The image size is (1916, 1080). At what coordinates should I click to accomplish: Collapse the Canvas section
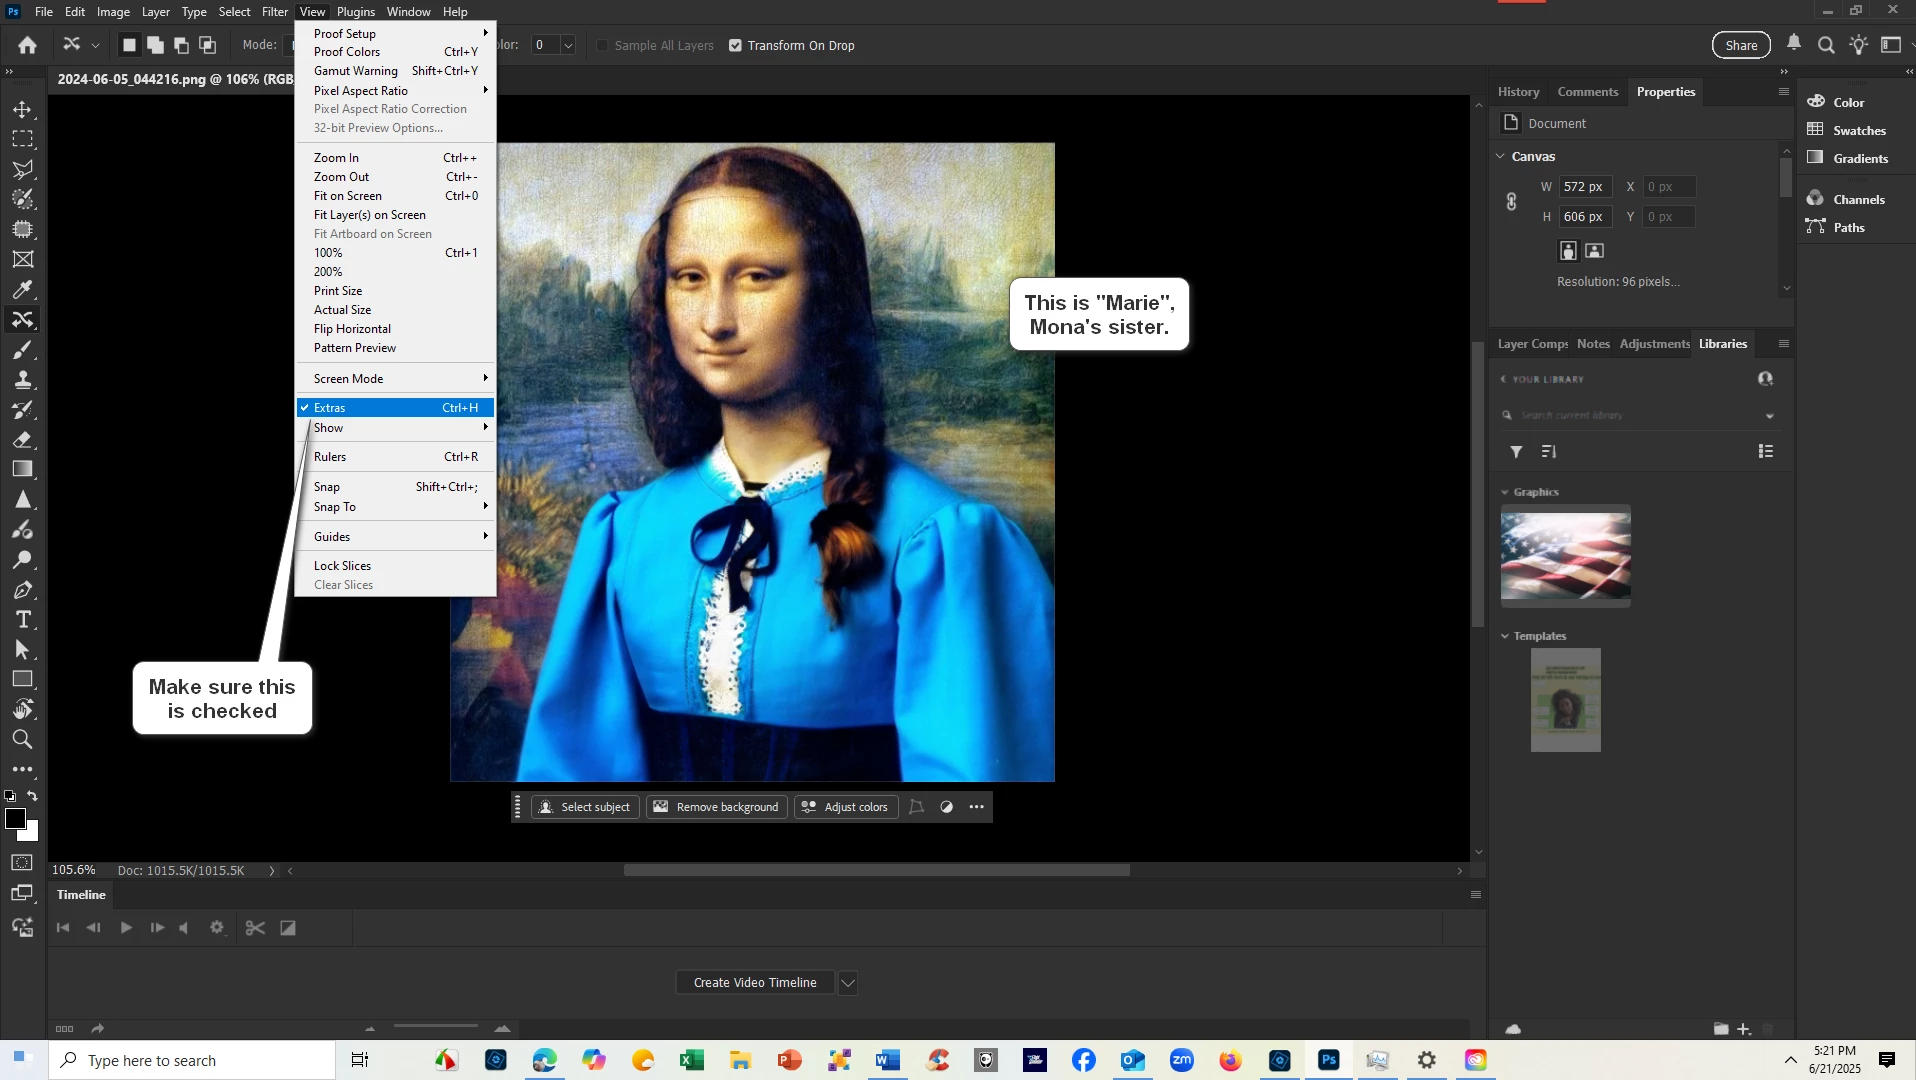(1500, 157)
